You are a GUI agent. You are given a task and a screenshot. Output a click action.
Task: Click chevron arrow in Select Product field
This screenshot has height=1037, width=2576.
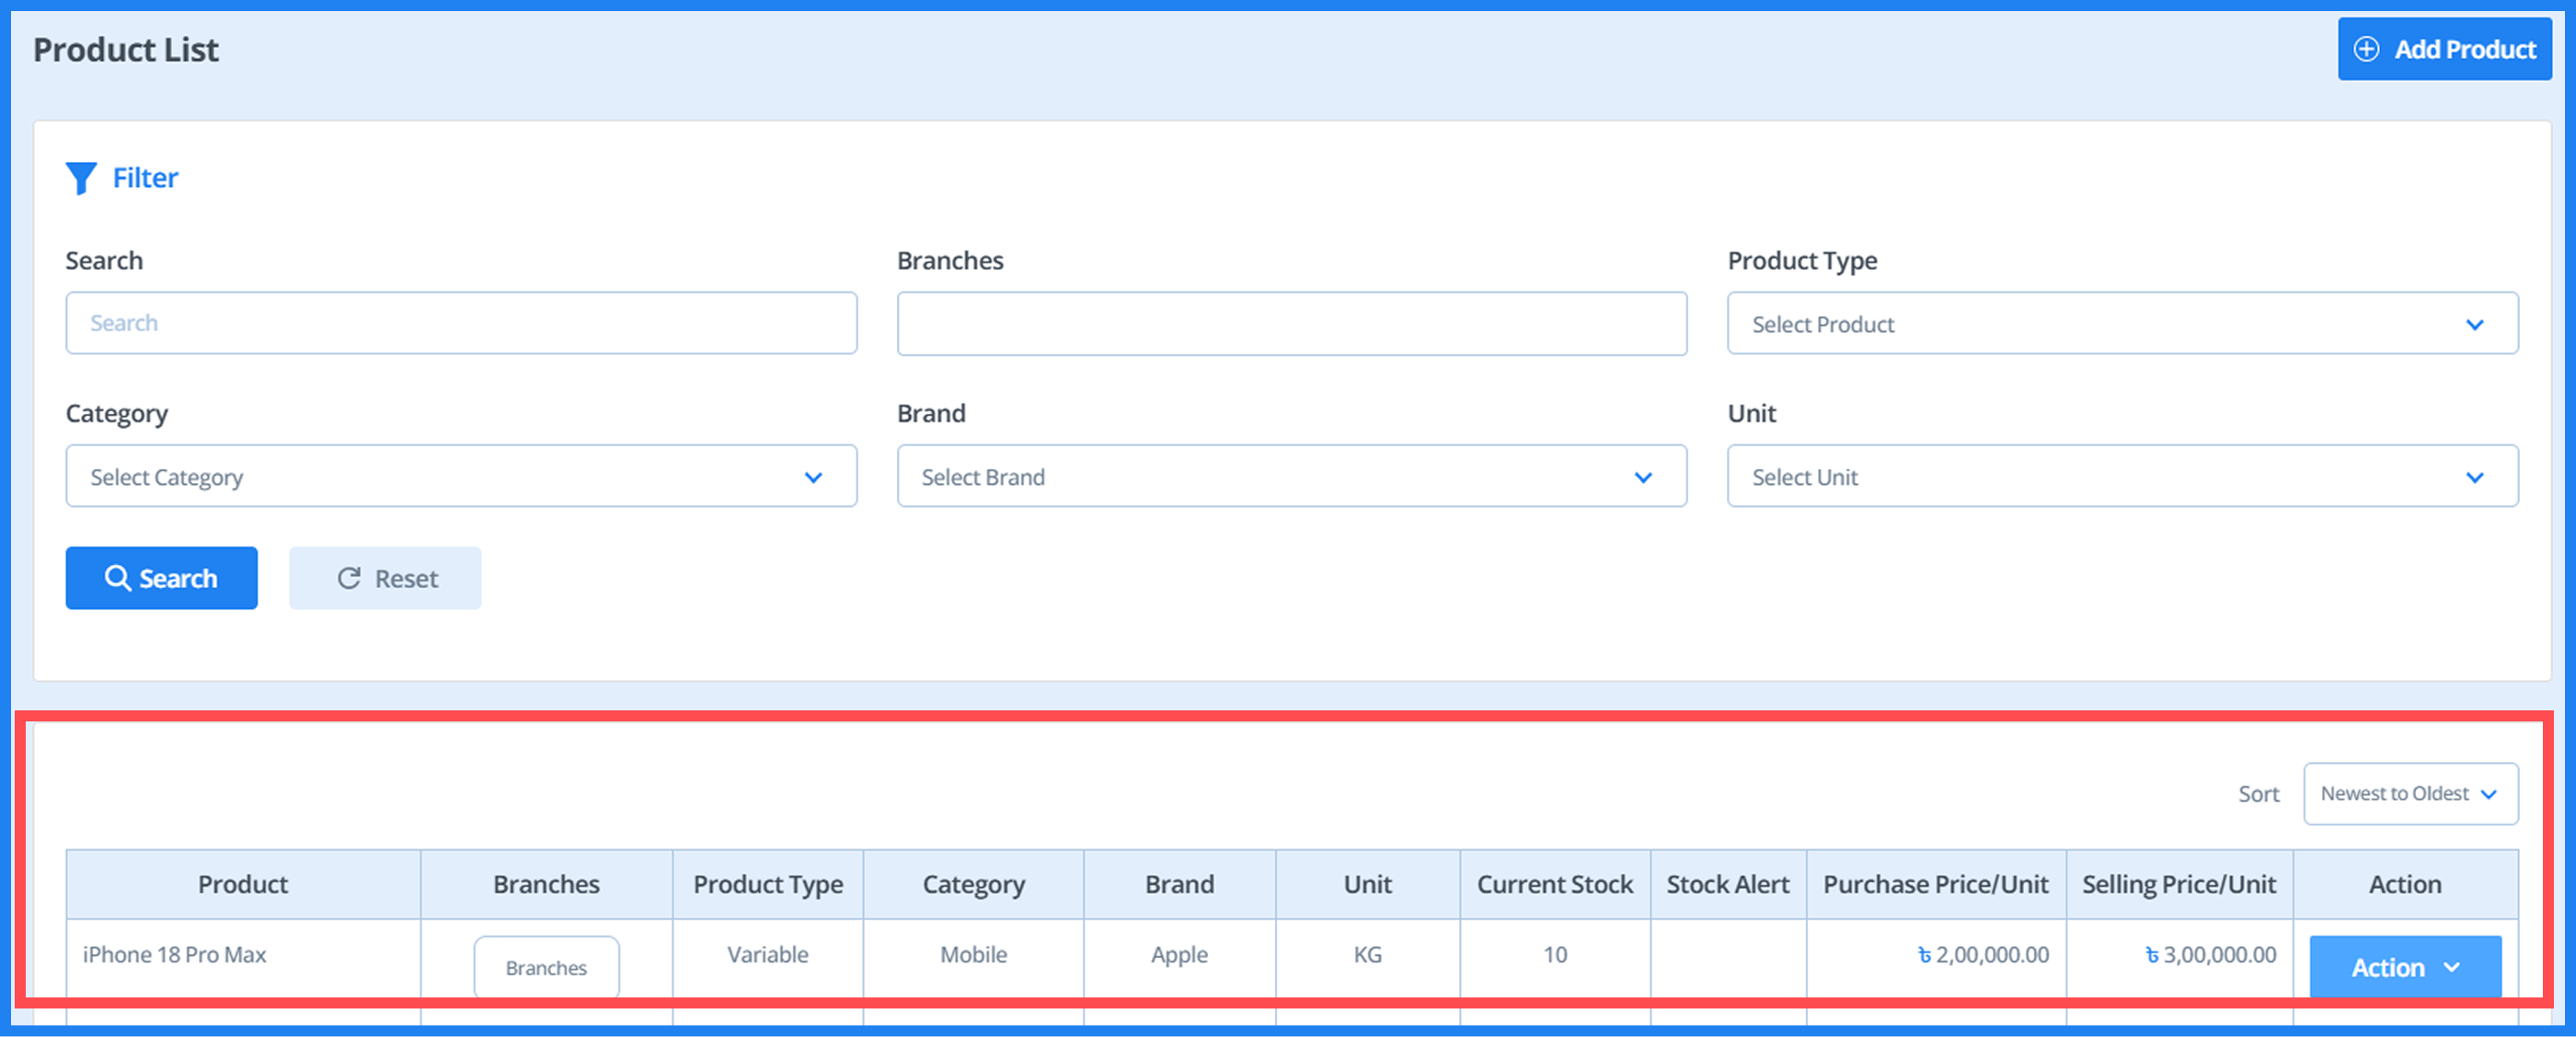coord(2474,325)
